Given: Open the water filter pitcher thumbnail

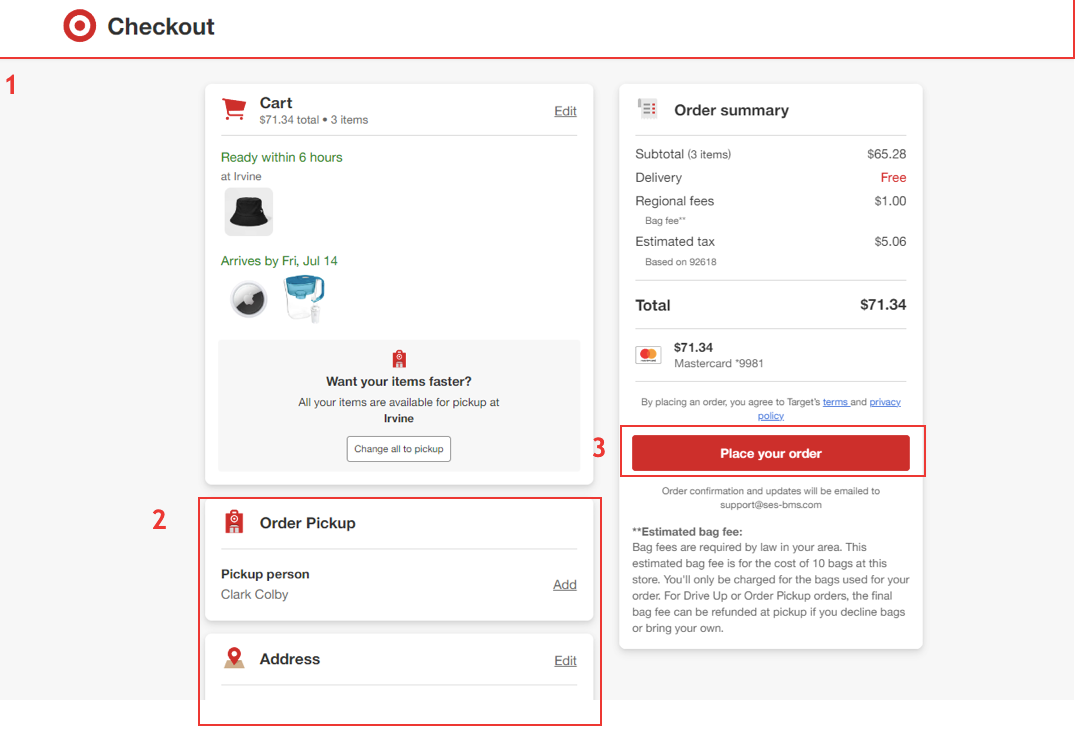Looking at the screenshot, I should point(304,298).
